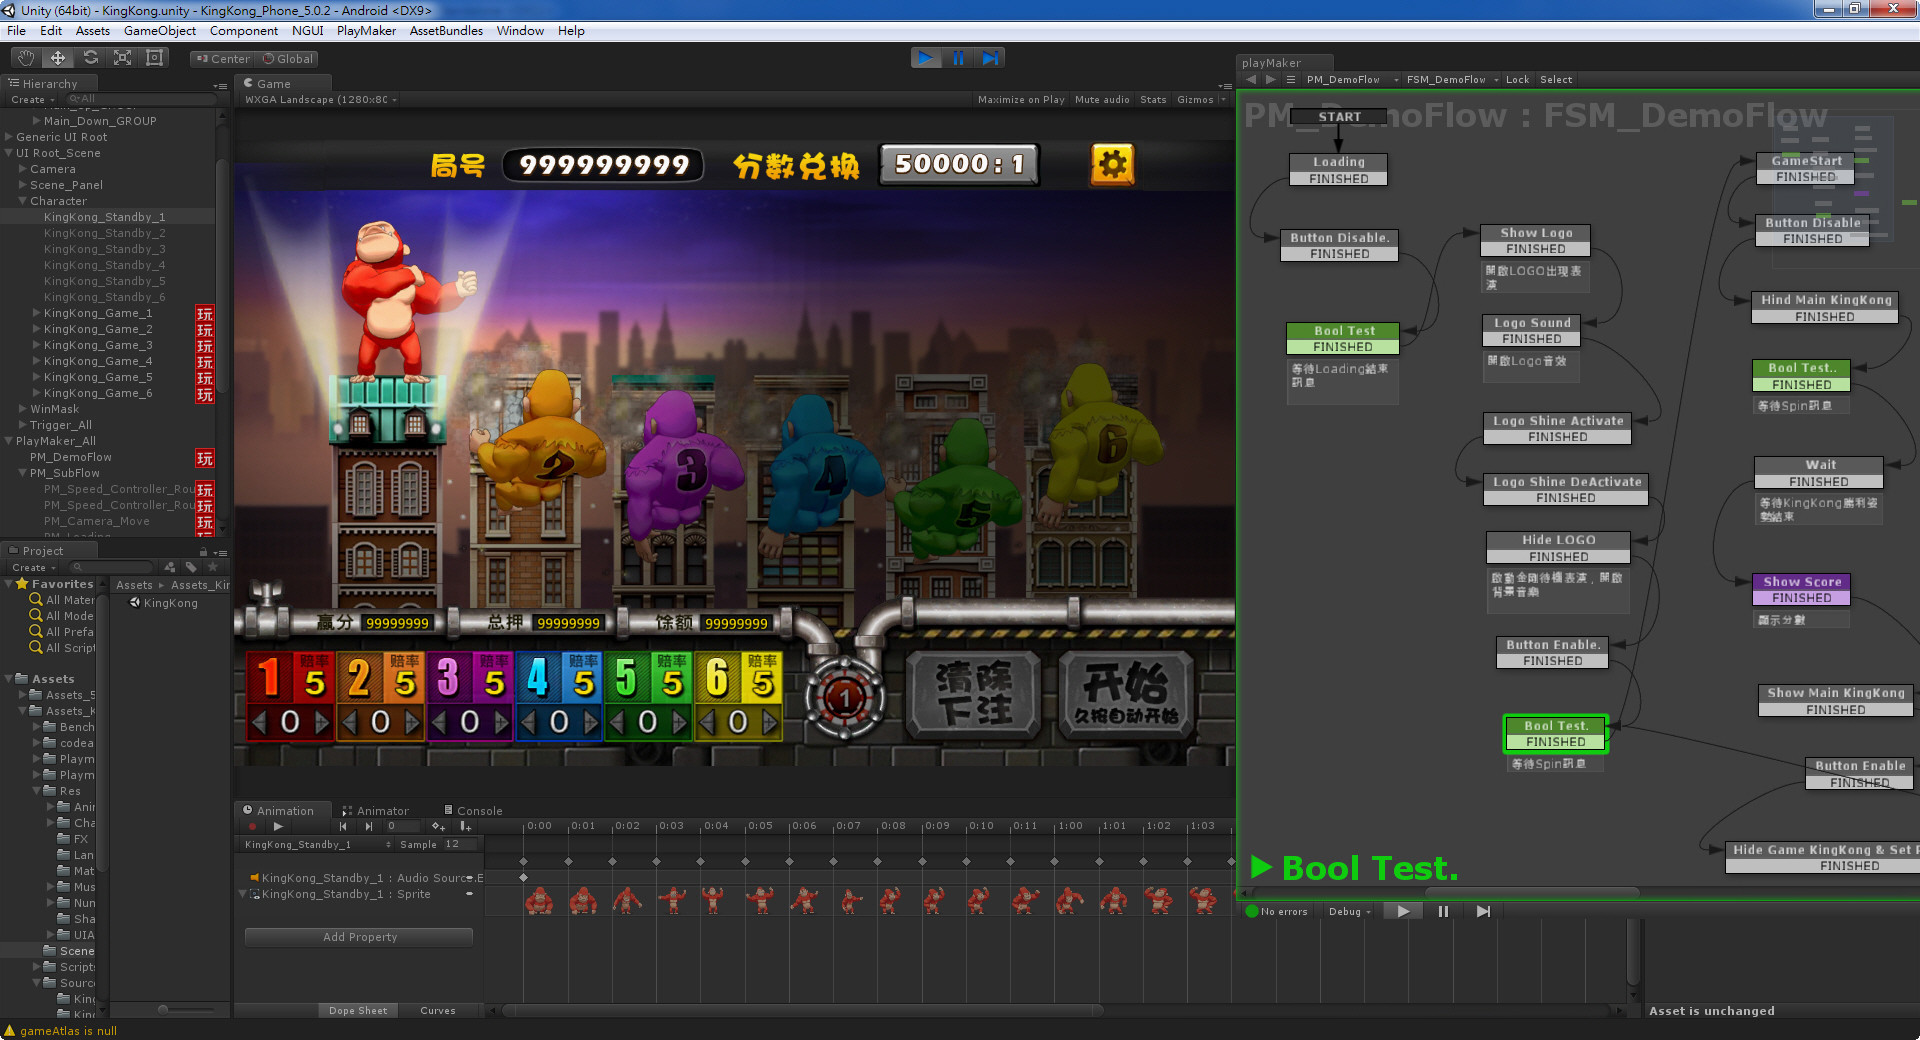The image size is (1920, 1040).
Task: Open the PlayMaker menu
Action: (366, 31)
